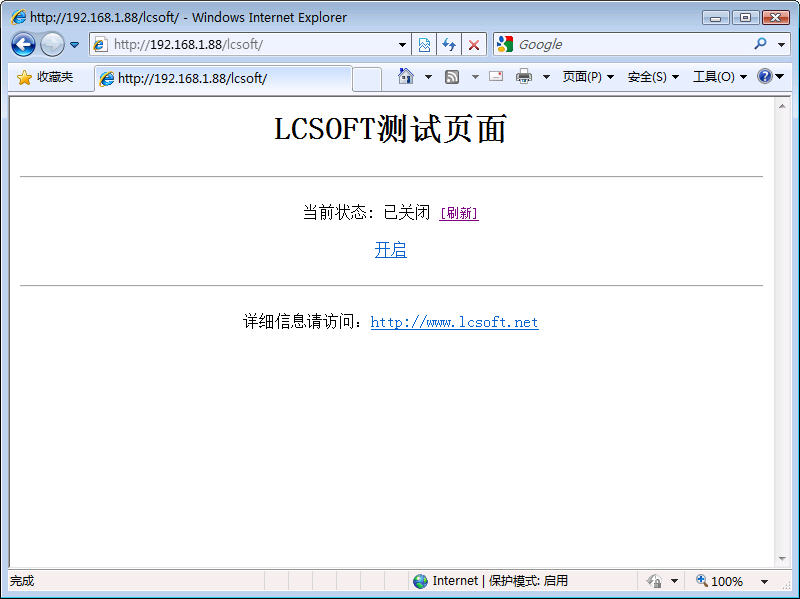
Task: Expand the zoom level 100% dropdown
Action: click(x=764, y=581)
